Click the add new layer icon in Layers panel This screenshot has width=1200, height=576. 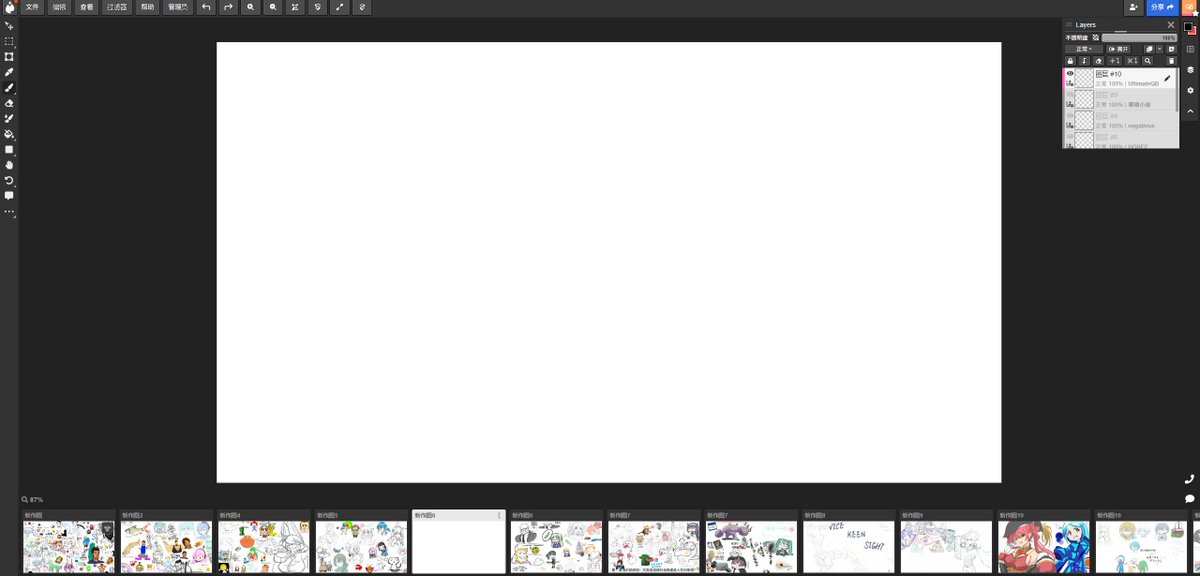1171,49
